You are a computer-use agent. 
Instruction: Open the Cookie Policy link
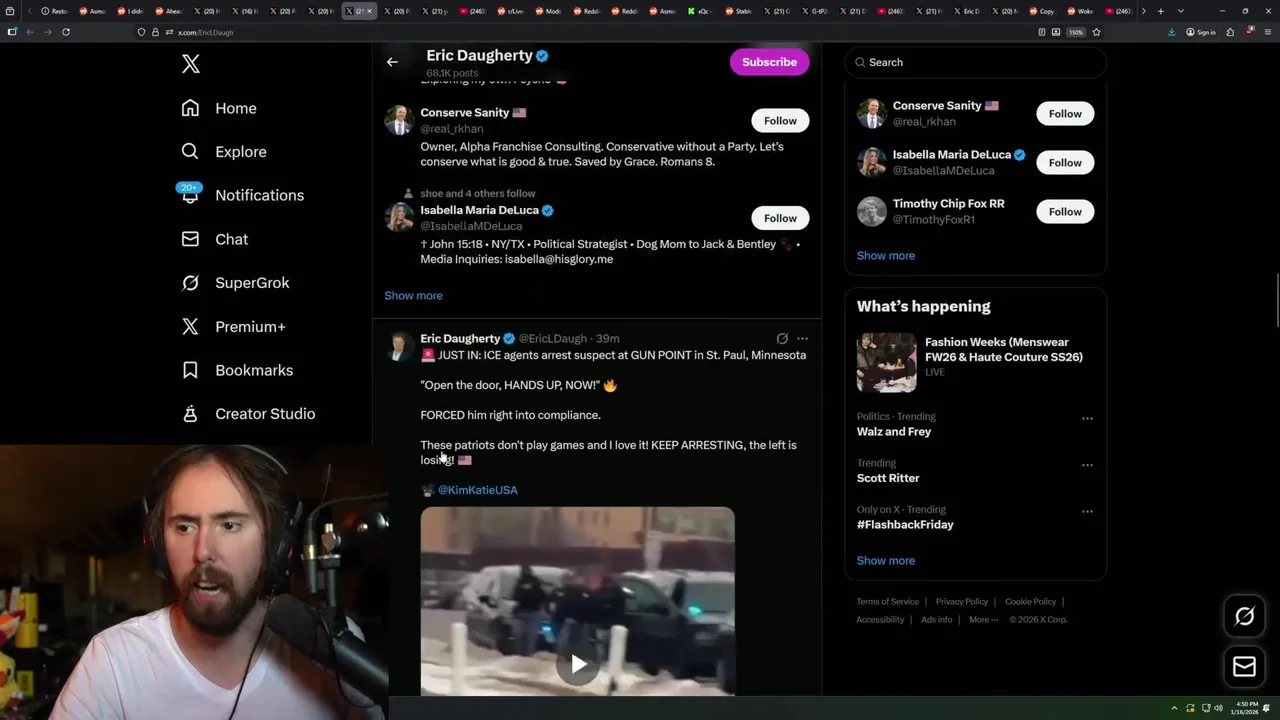[x=1030, y=602]
